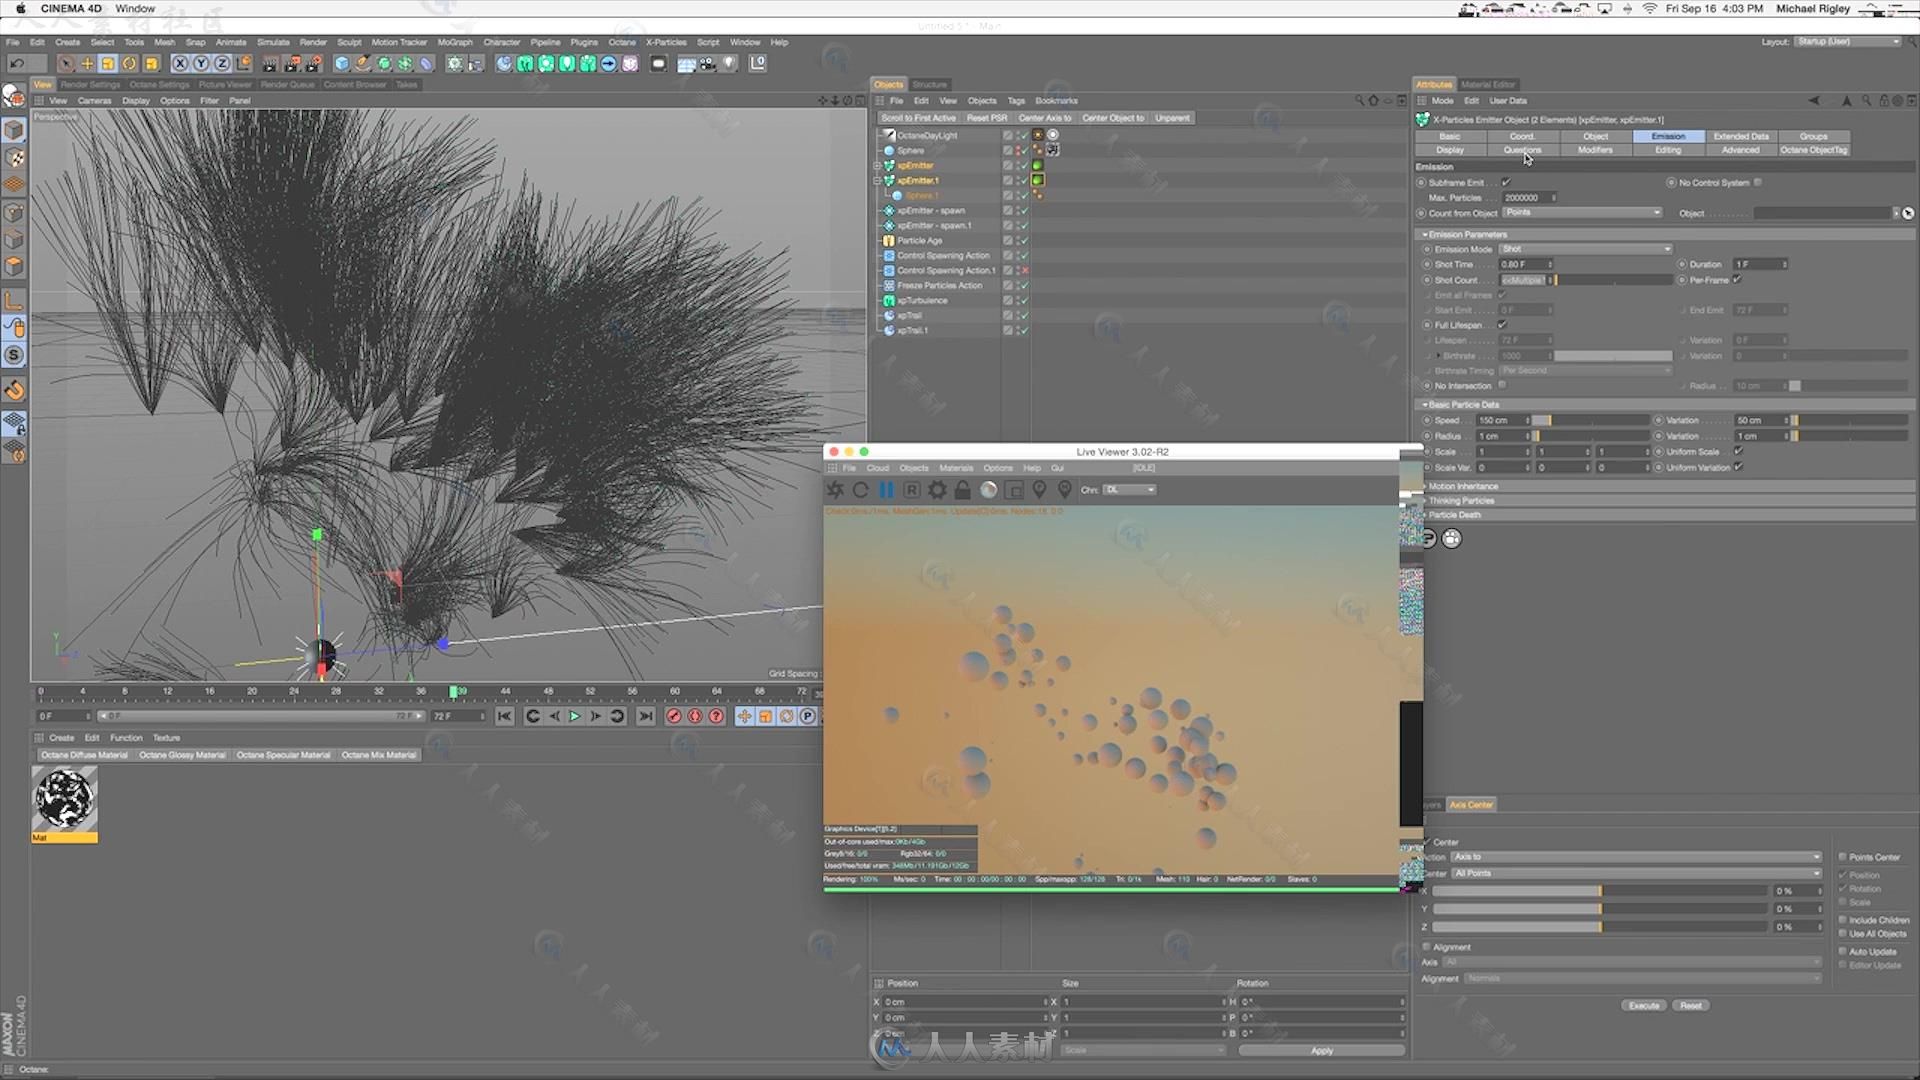Open the Simulate menu
The height and width of the screenshot is (1080, 1920).
pos(273,42)
